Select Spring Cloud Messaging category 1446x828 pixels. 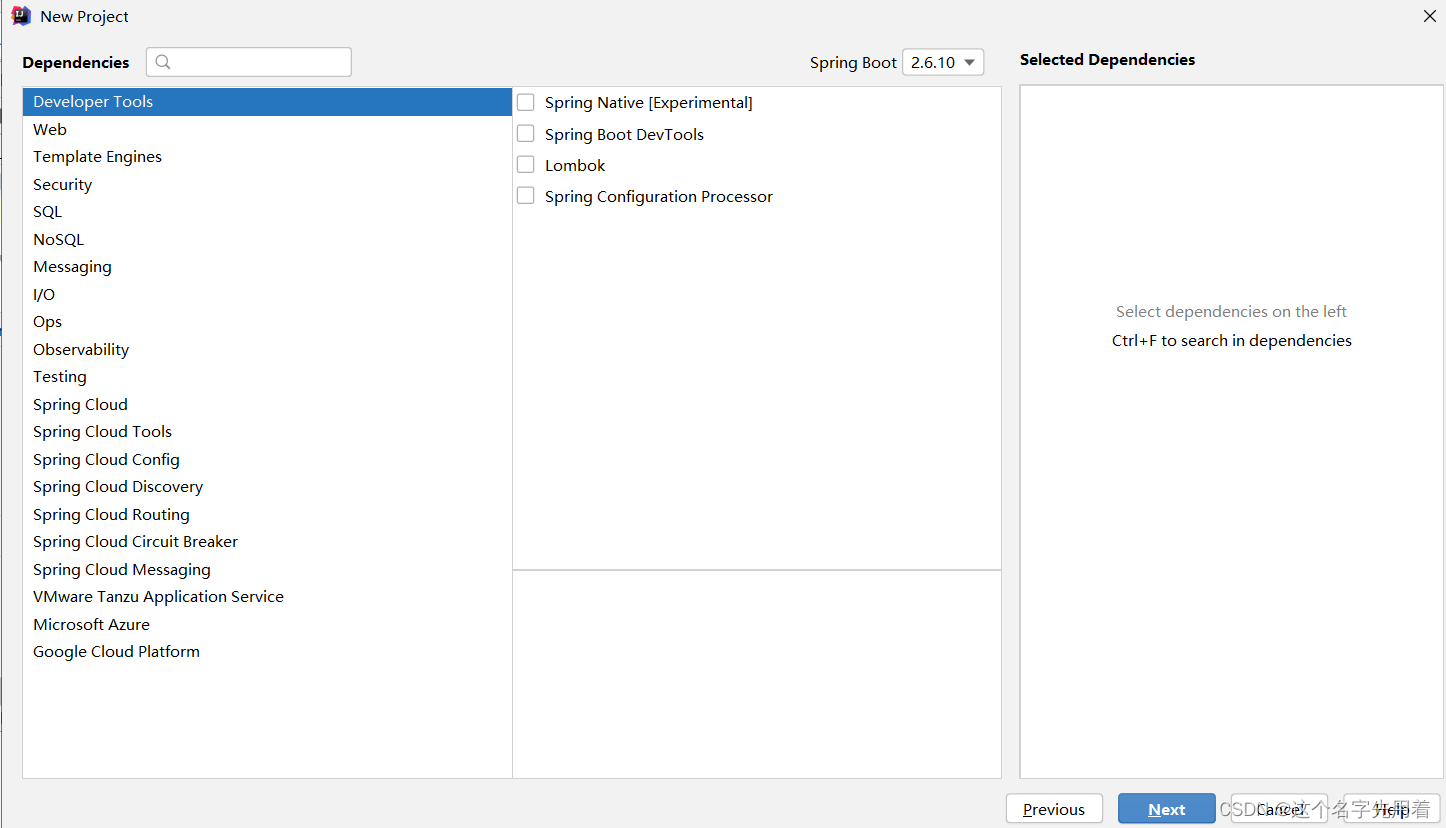tap(267, 569)
